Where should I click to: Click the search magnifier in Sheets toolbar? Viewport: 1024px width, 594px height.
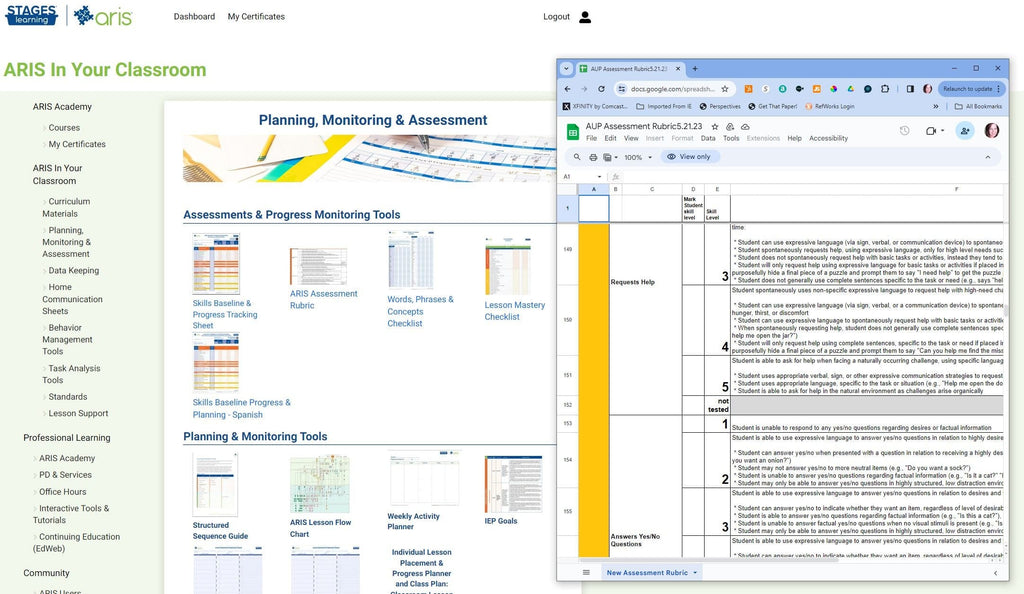coord(578,157)
